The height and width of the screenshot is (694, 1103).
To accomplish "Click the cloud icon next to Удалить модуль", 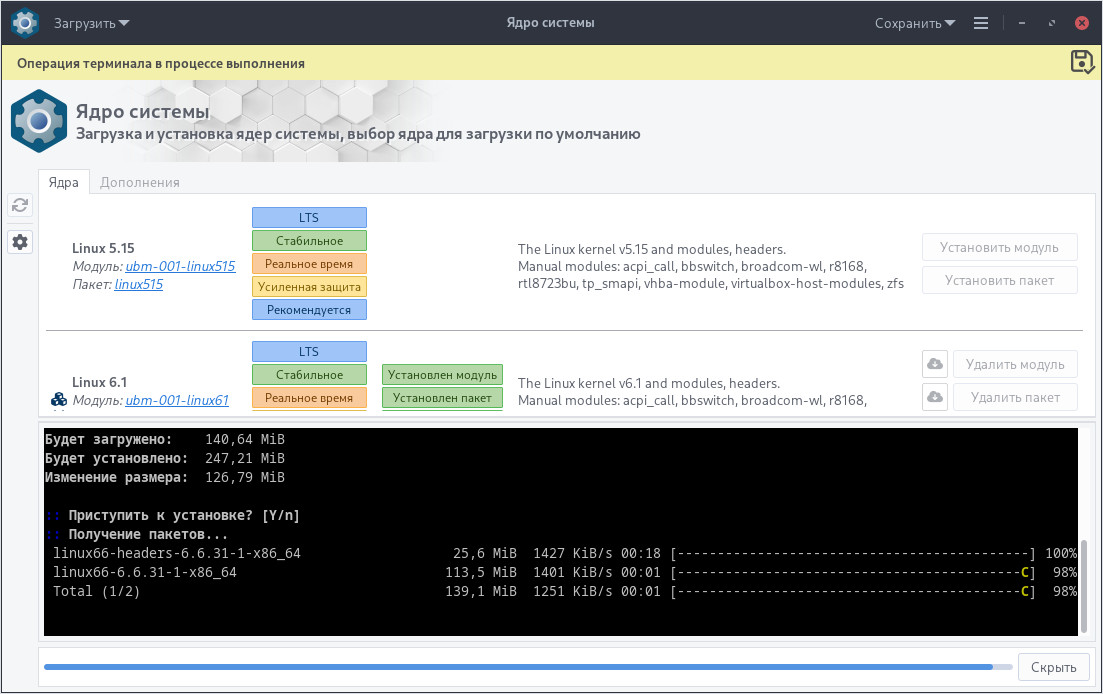I will (935, 364).
